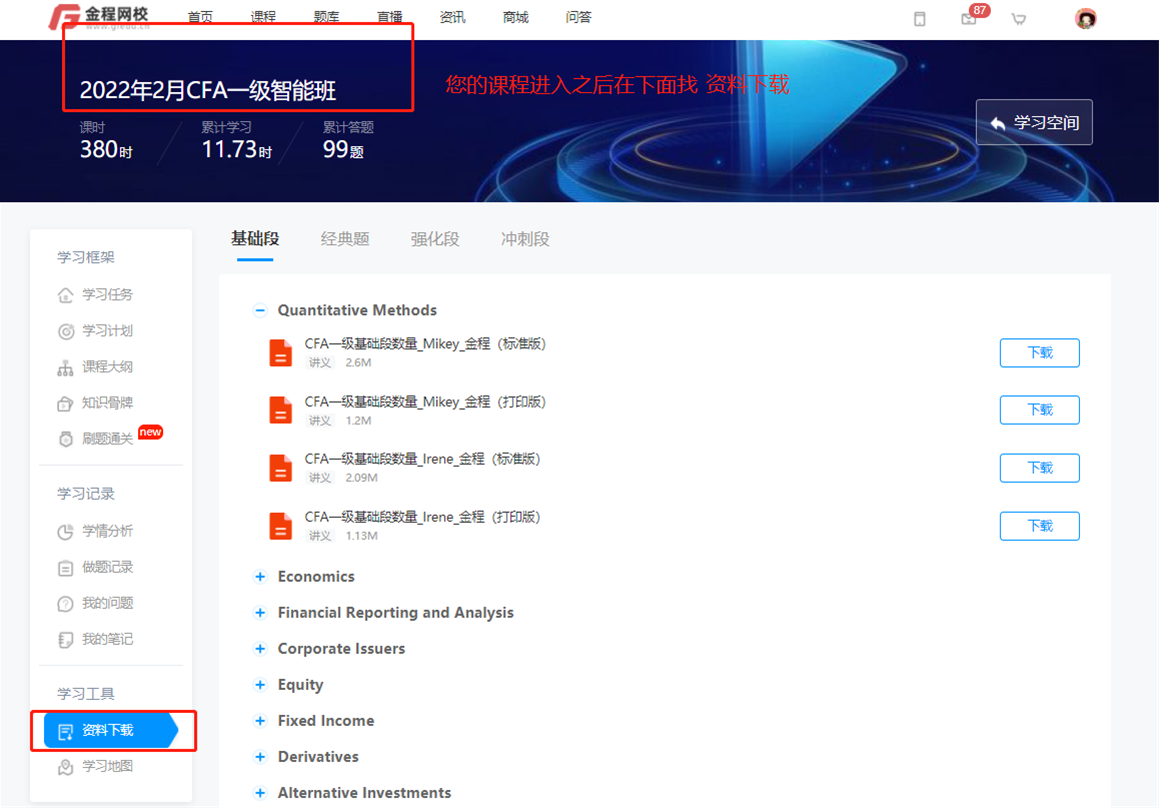Open 问答 in the top navigation
Image resolution: width=1159 pixels, height=808 pixels.
pyautogui.click(x=578, y=17)
